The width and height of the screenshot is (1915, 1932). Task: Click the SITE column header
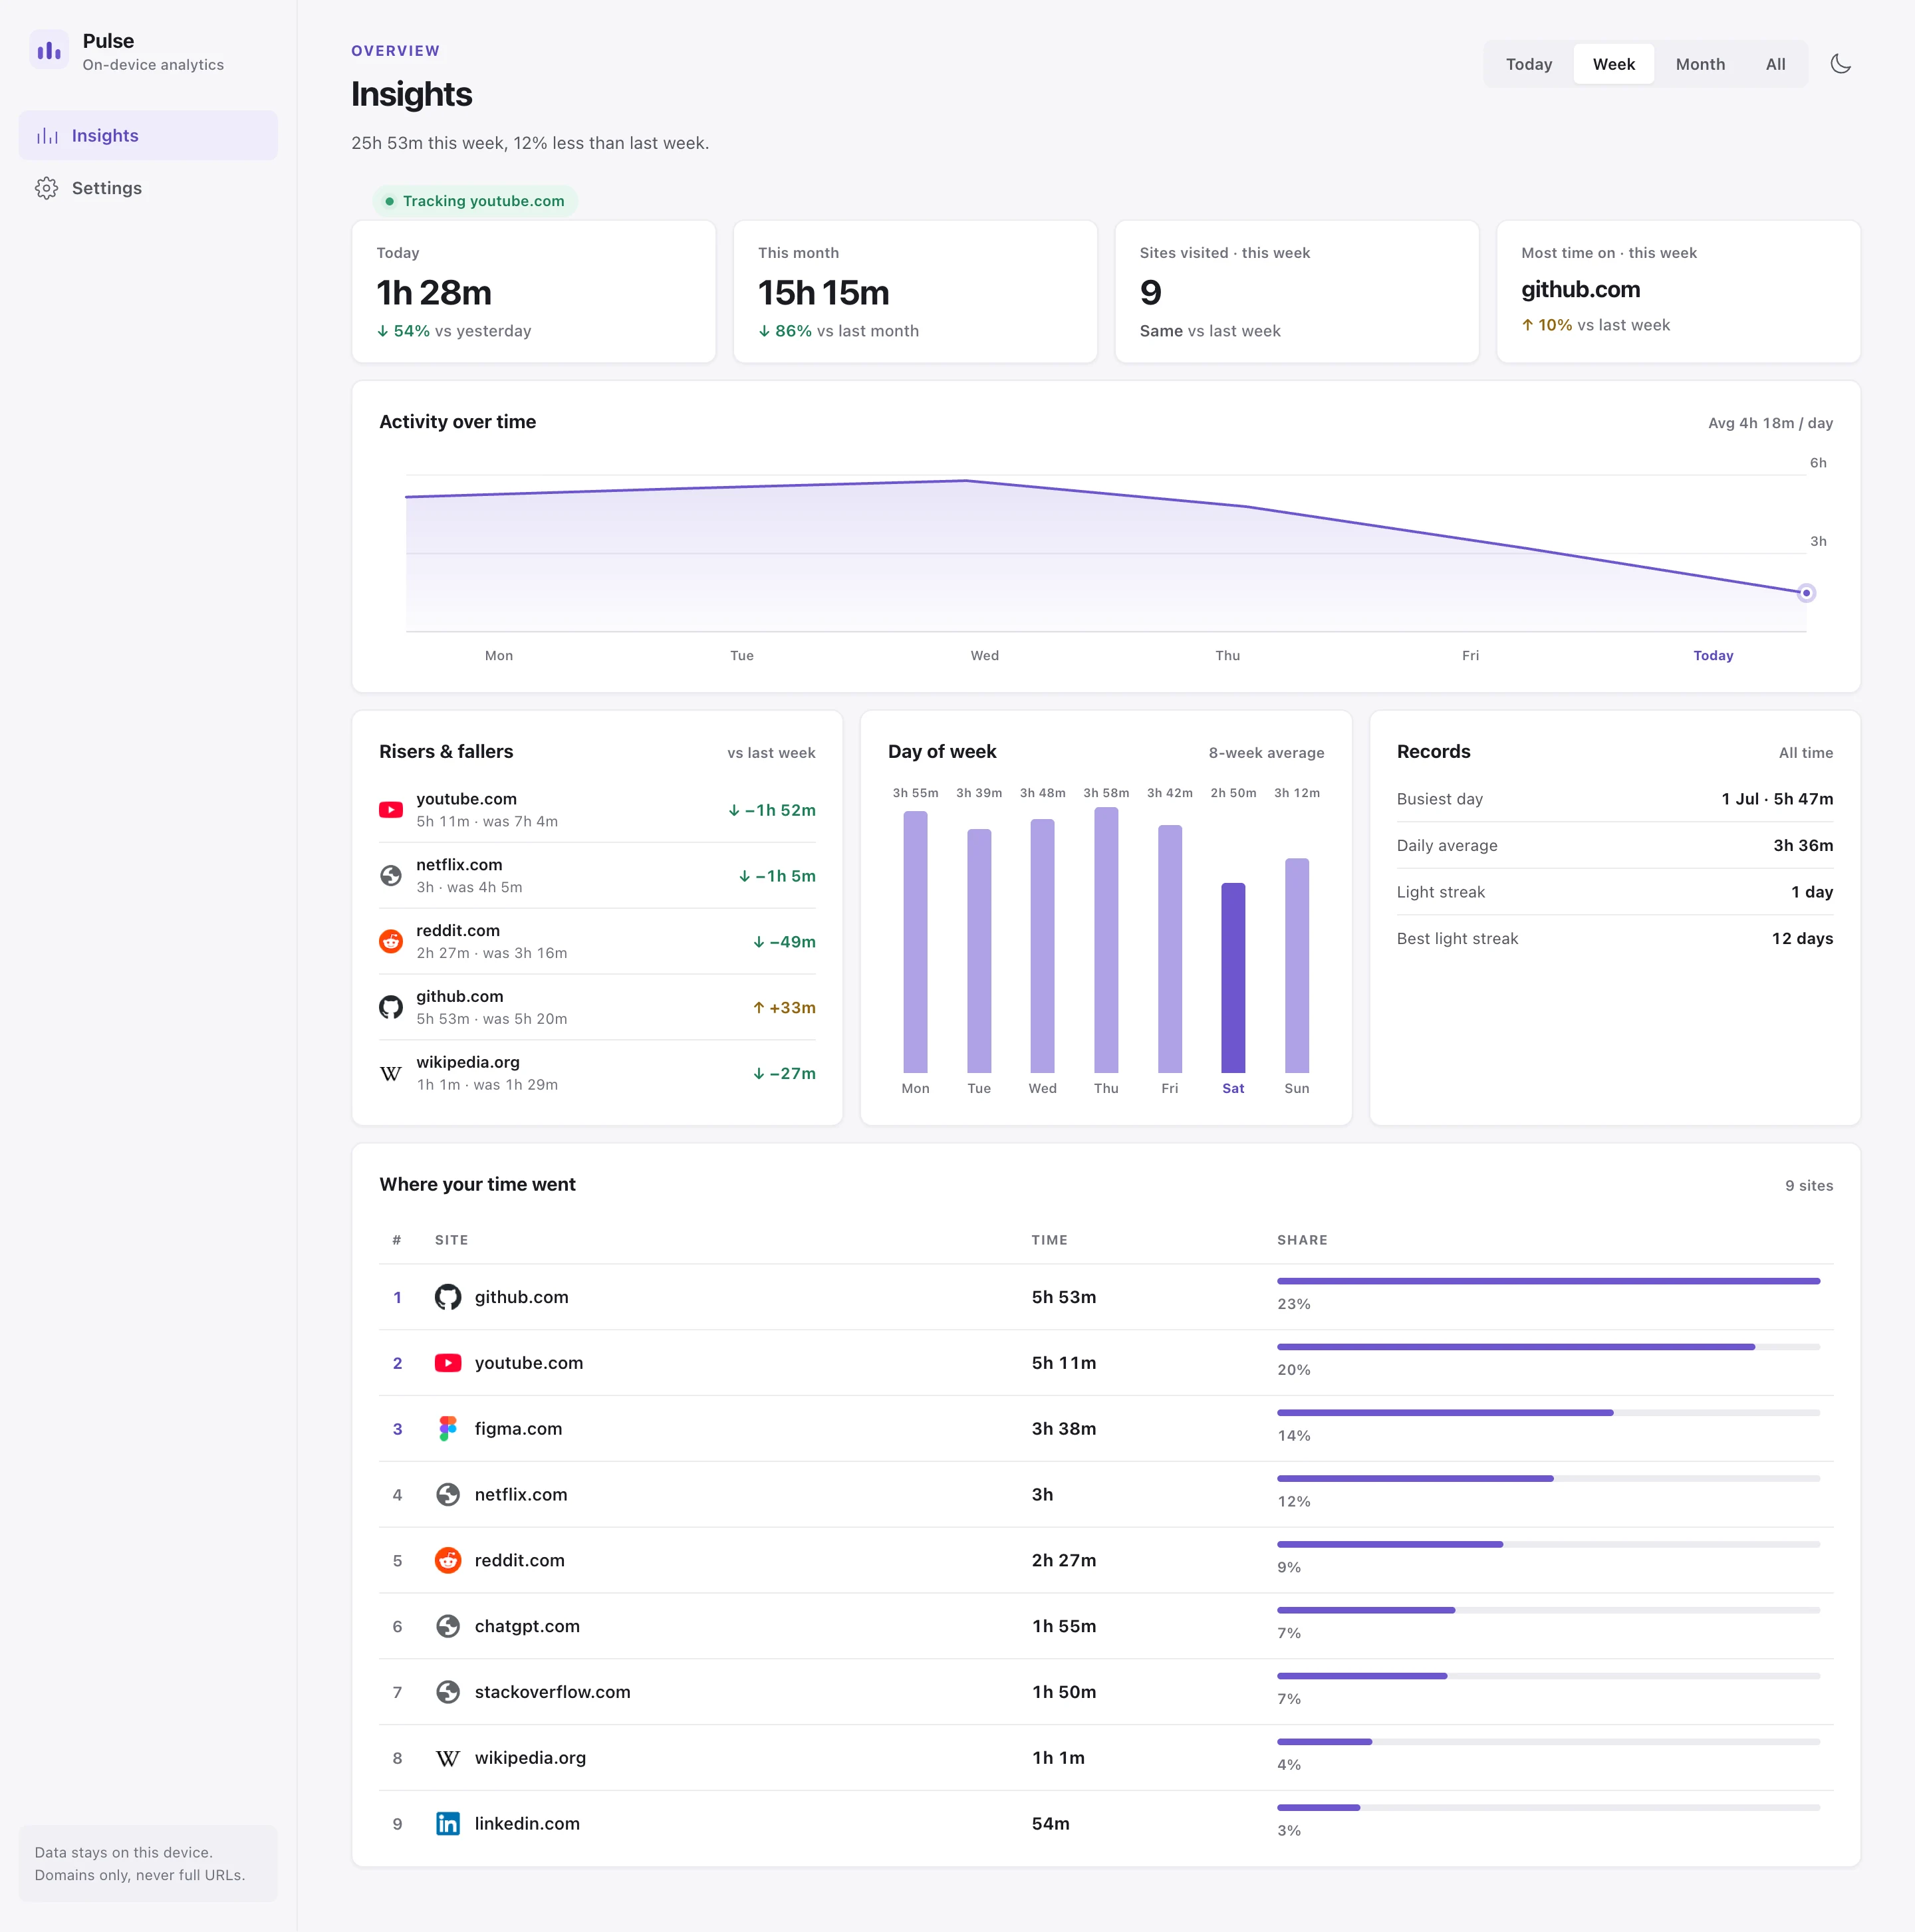pos(451,1240)
